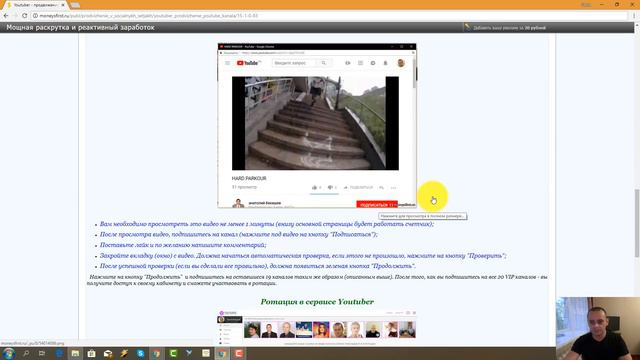Click the page's vertical scrollbar thumb
Viewport: 640px width, 360px height.
(636, 223)
